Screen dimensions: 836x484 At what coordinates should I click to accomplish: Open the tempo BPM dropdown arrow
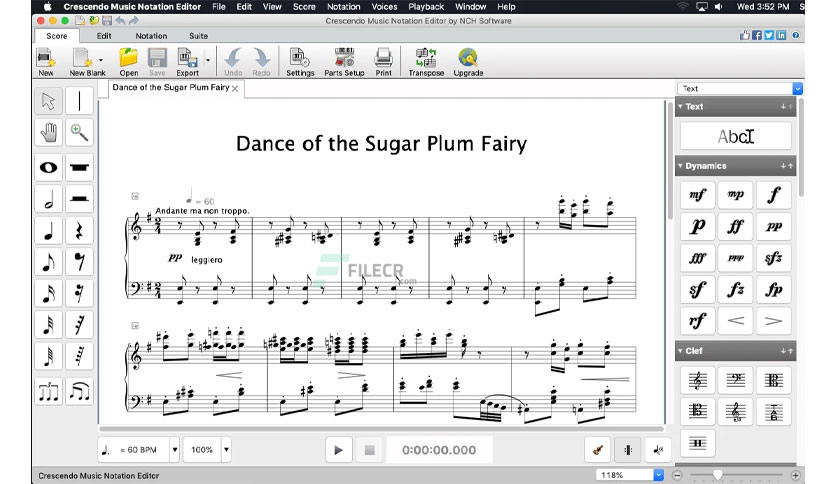click(175, 450)
